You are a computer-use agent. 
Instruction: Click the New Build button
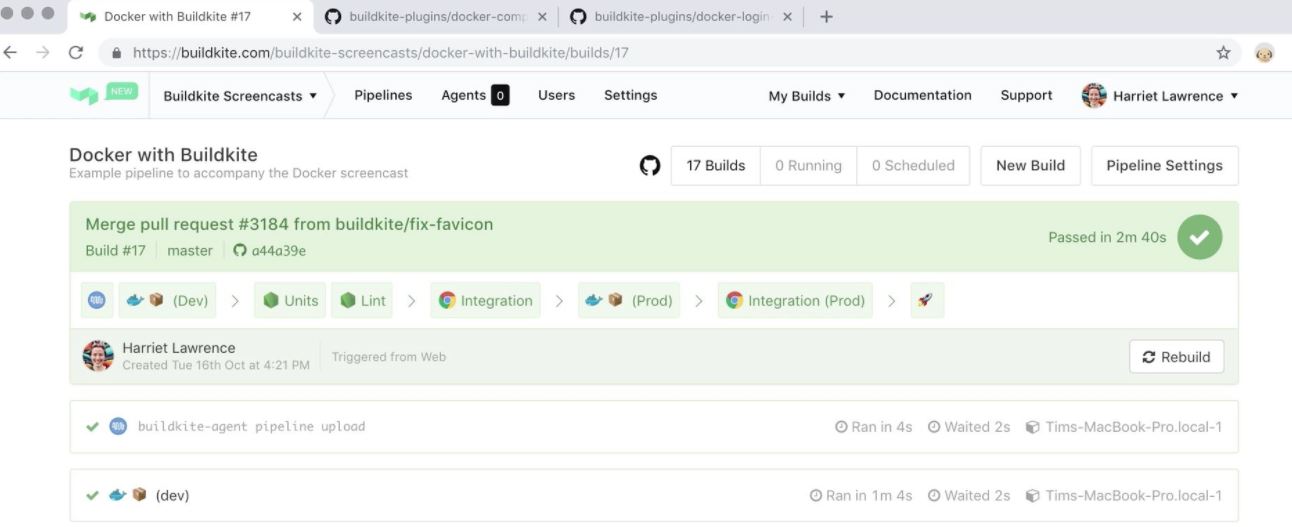click(x=1030, y=166)
